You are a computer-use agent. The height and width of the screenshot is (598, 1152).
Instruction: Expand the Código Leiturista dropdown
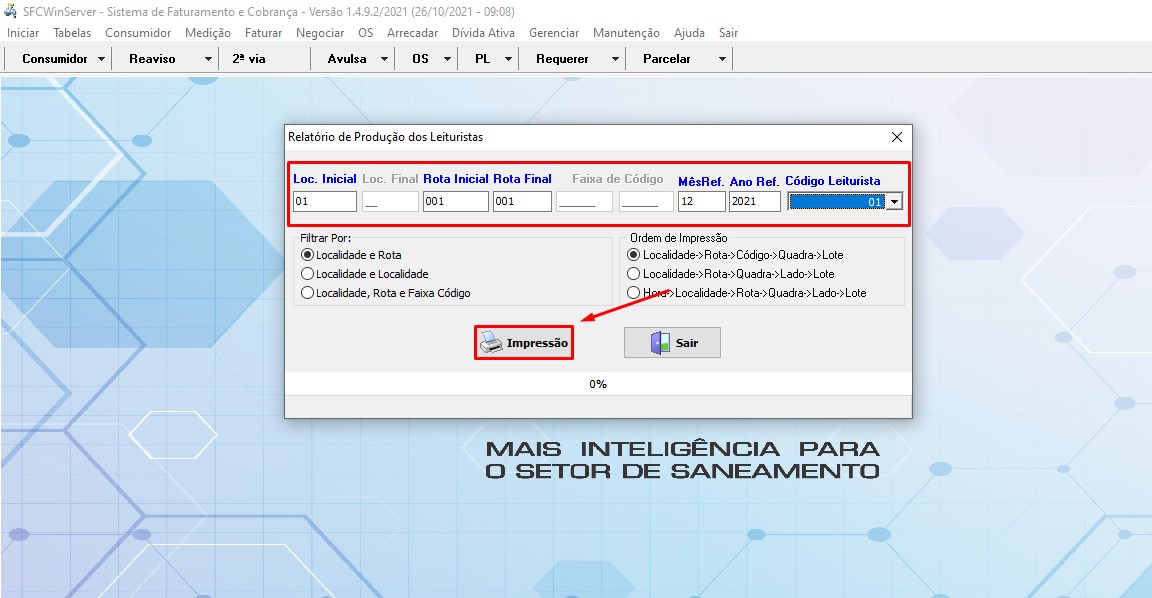point(894,202)
